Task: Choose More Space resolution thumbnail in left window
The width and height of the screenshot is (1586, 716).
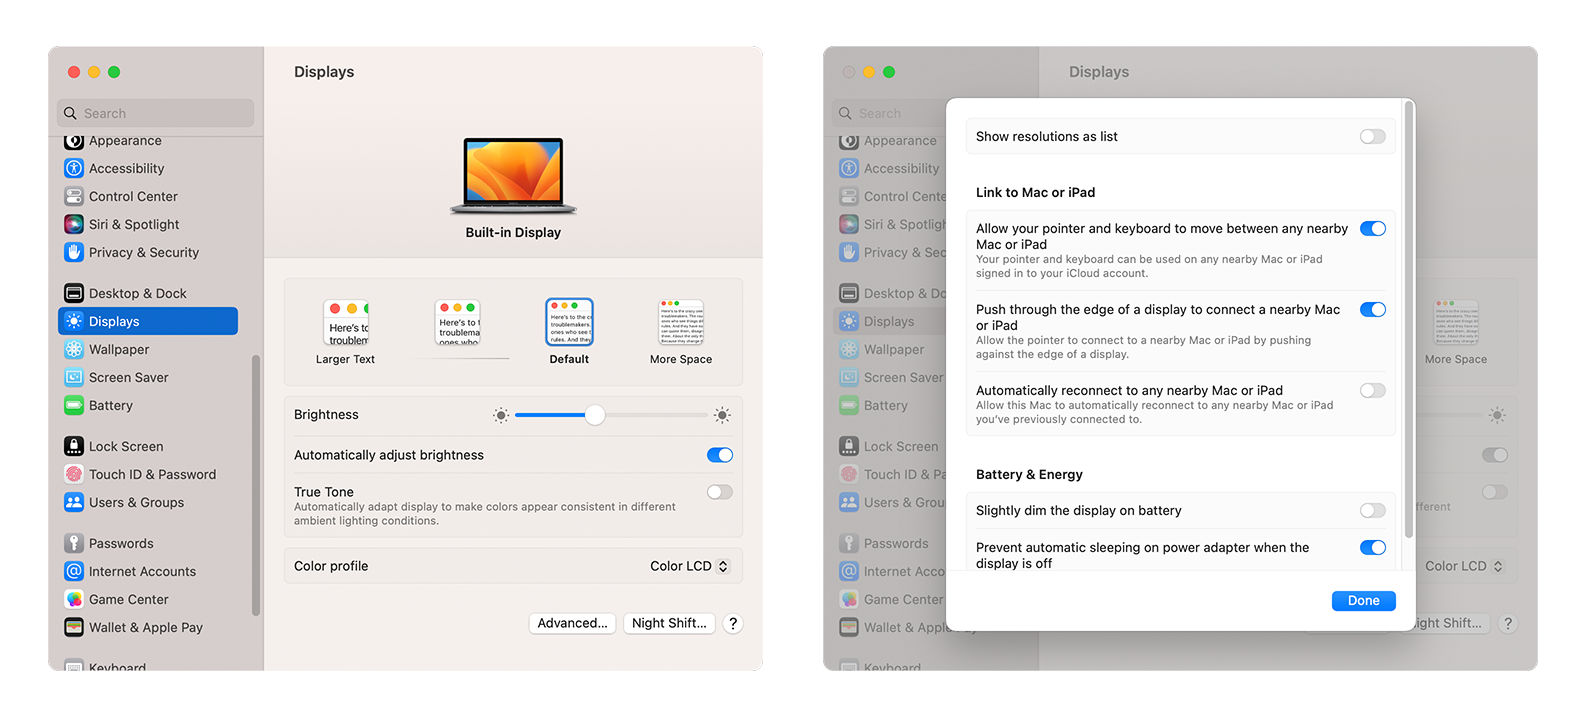Action: 681,322
